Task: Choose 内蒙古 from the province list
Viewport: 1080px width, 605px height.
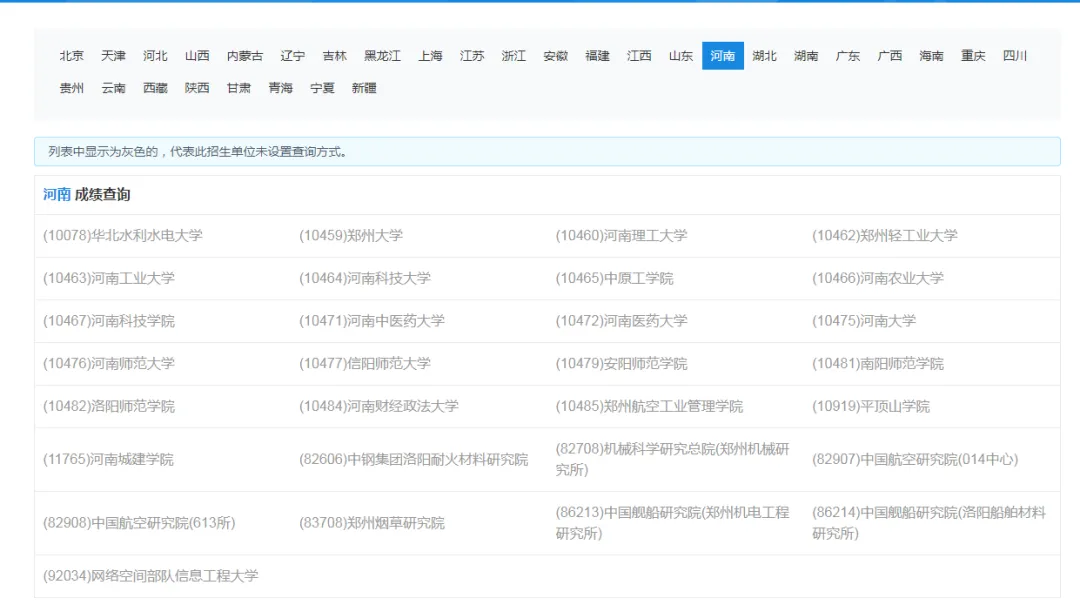Action: coord(245,56)
